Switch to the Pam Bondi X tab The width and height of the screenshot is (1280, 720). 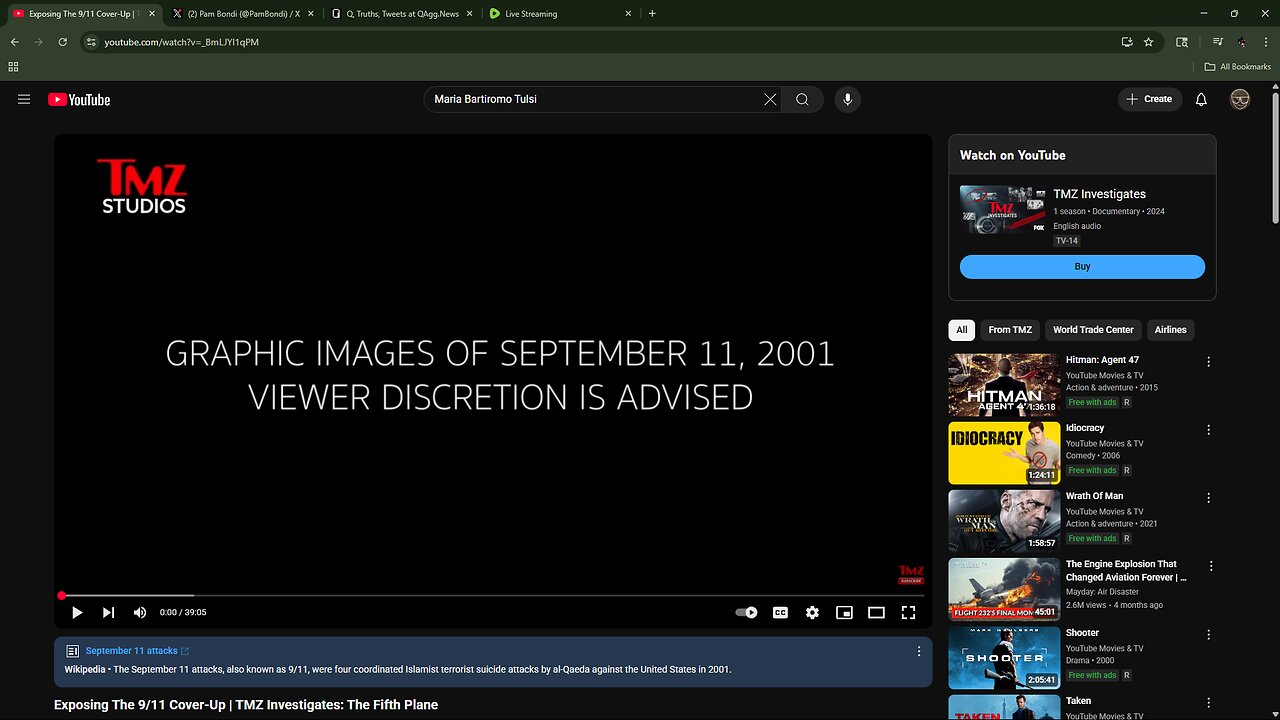point(243,14)
